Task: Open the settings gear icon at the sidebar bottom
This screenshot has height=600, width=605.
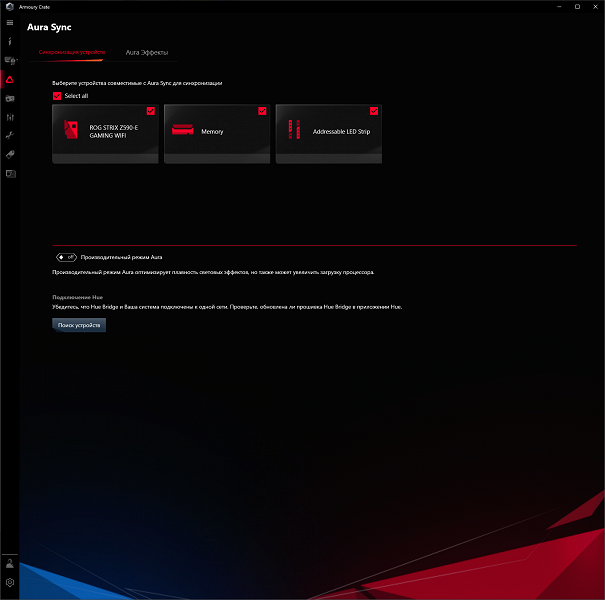Action: (10, 582)
